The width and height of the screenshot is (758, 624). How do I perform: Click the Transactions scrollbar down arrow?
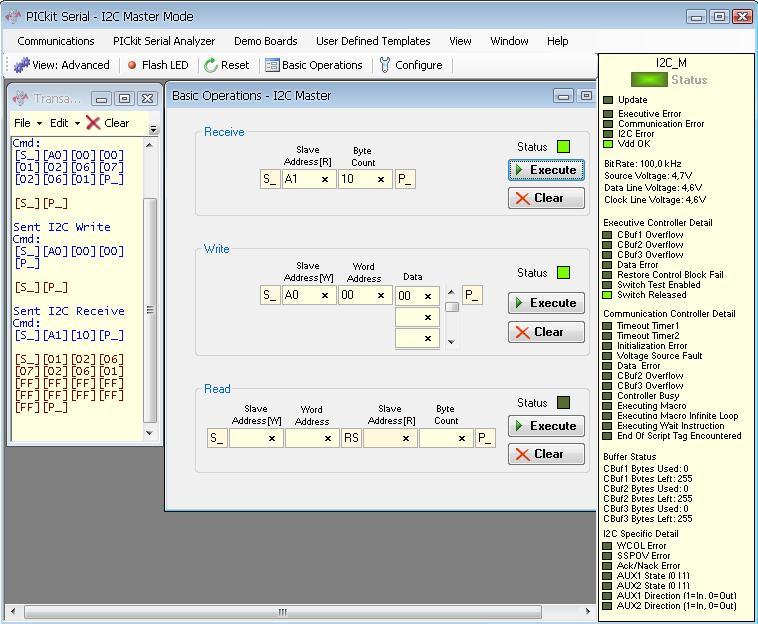tap(150, 433)
